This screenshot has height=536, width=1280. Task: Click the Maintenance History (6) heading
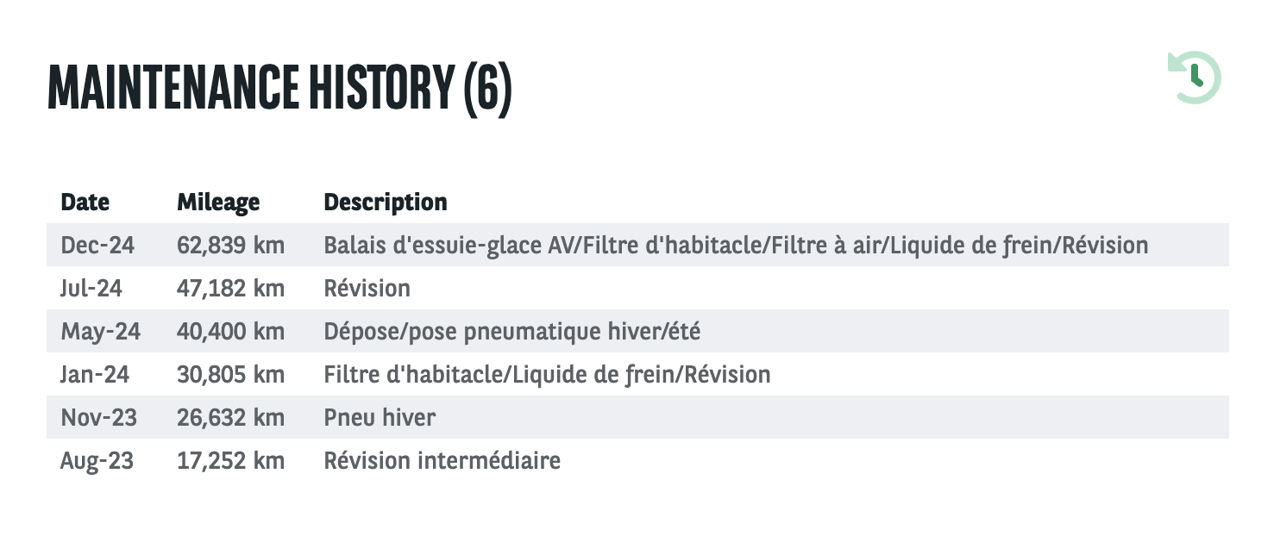click(x=280, y=88)
